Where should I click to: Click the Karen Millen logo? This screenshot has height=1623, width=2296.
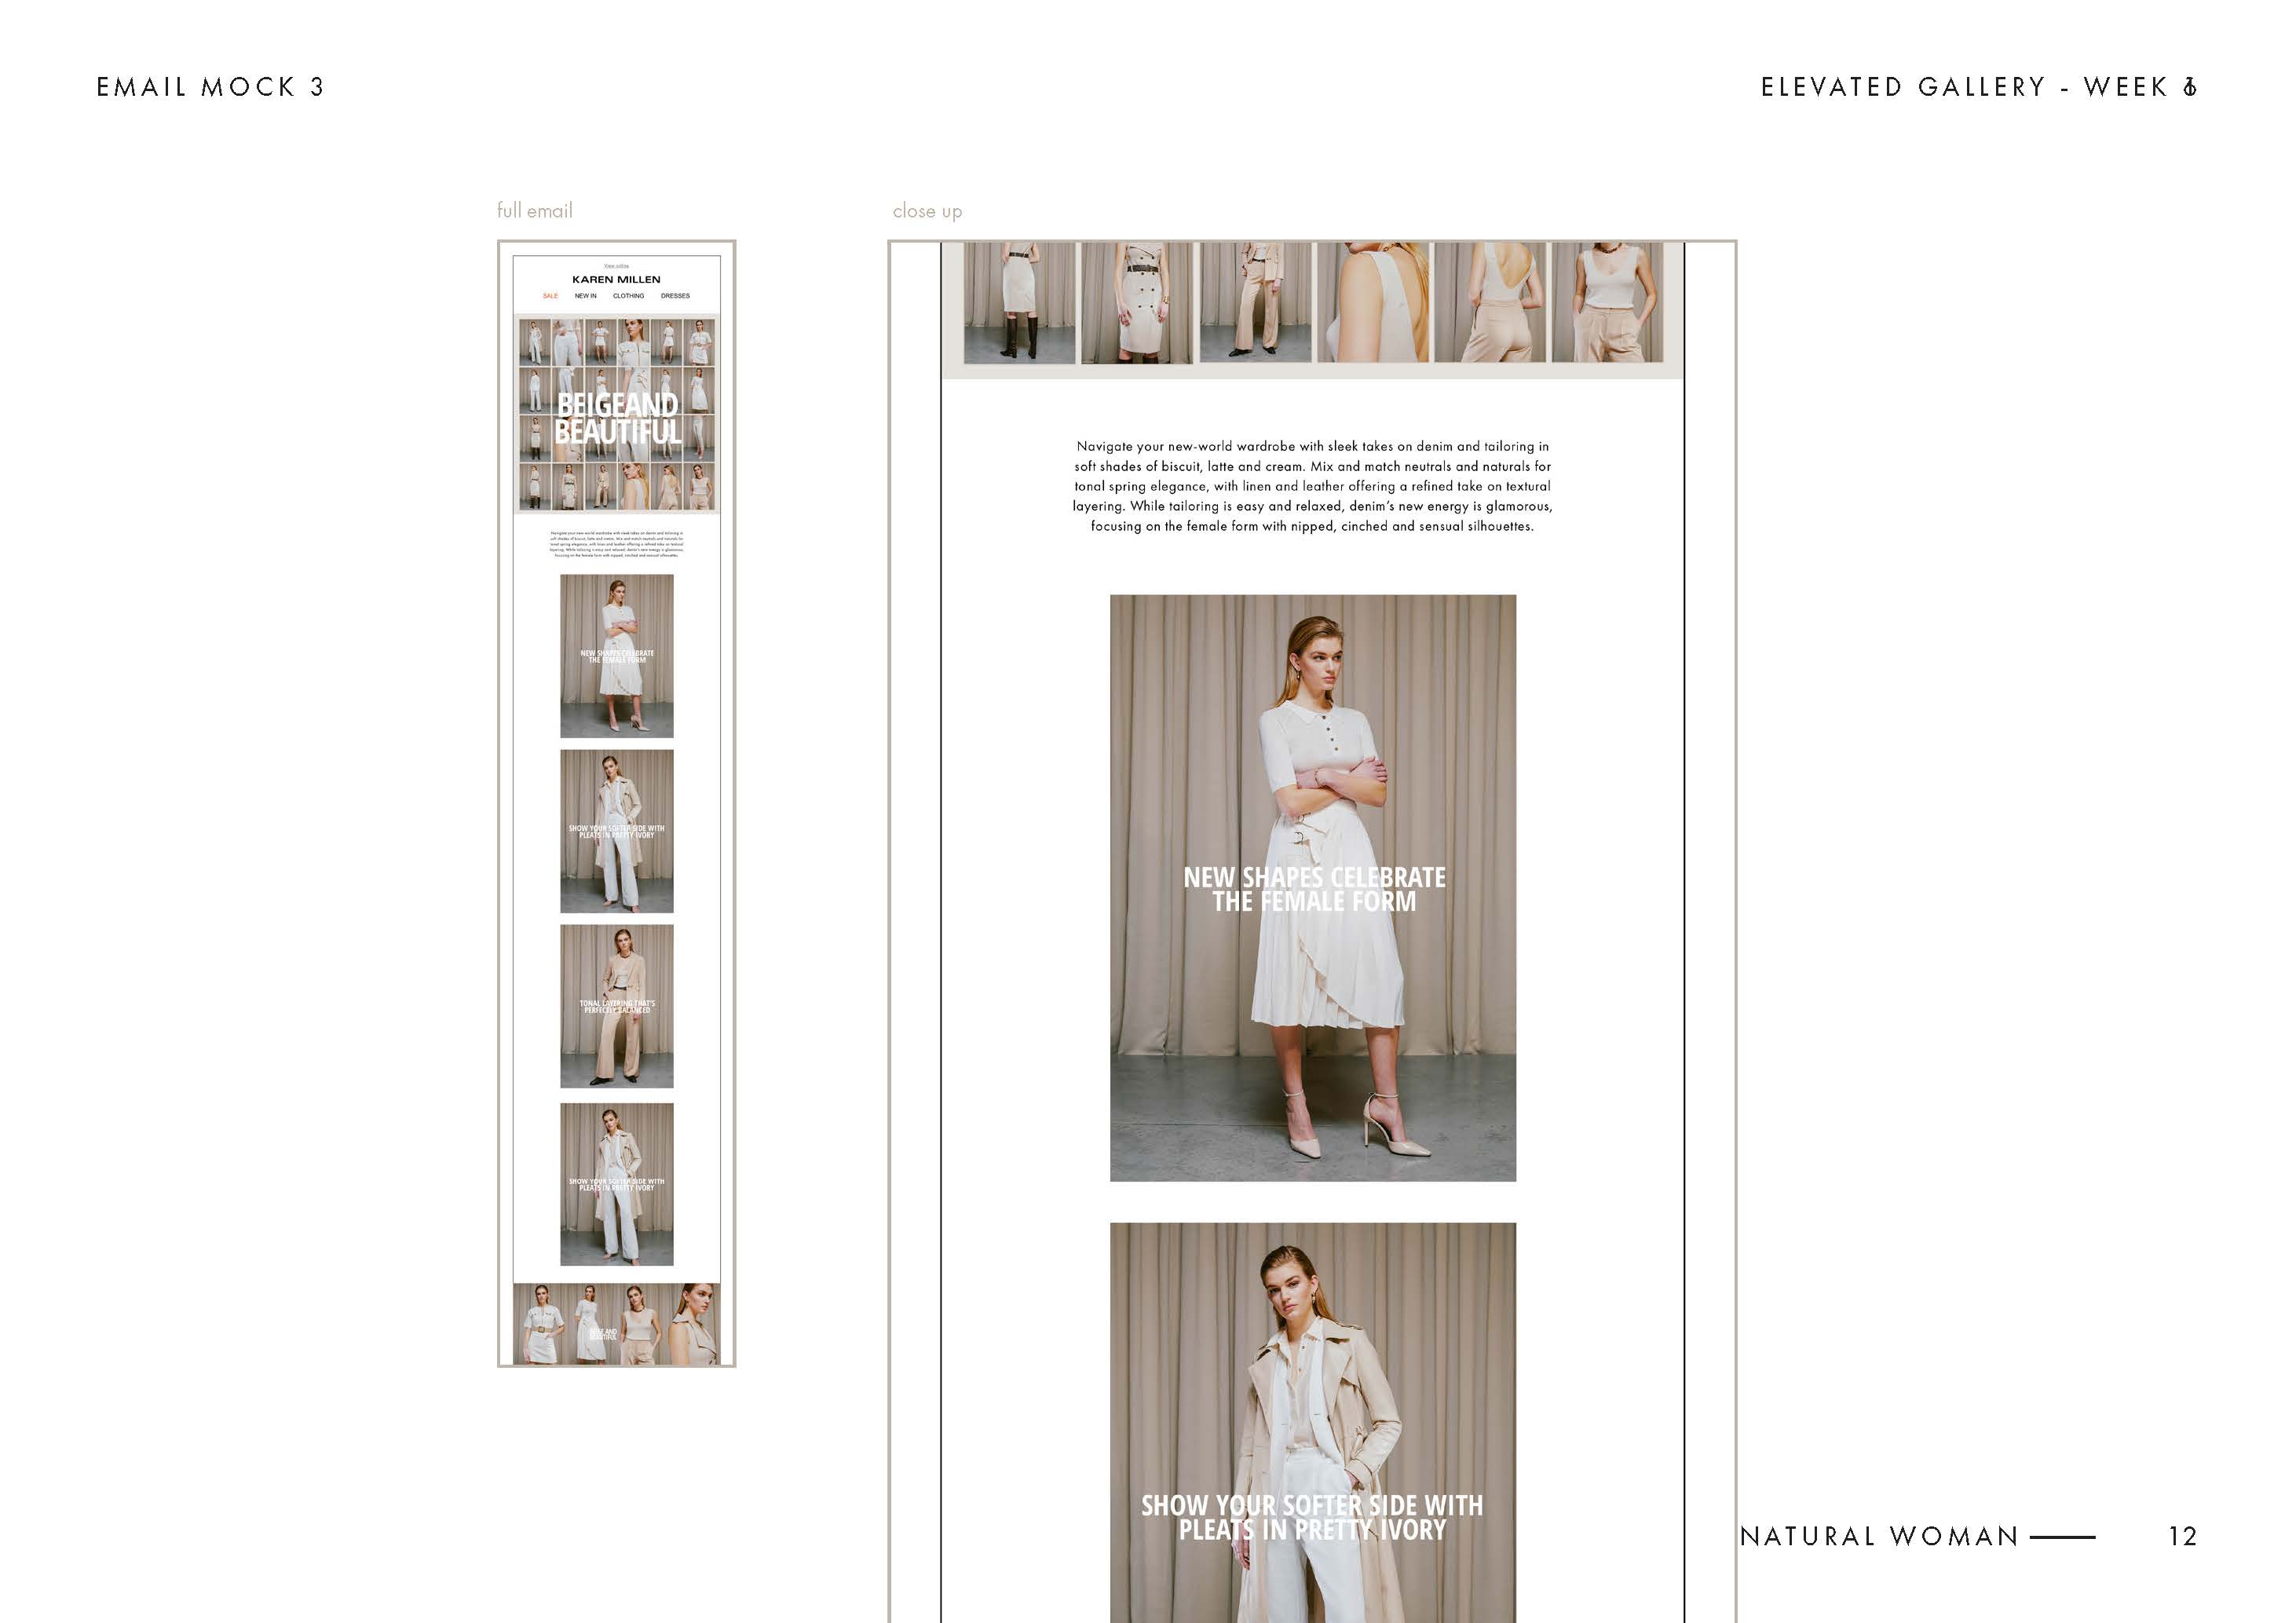pyautogui.click(x=616, y=280)
